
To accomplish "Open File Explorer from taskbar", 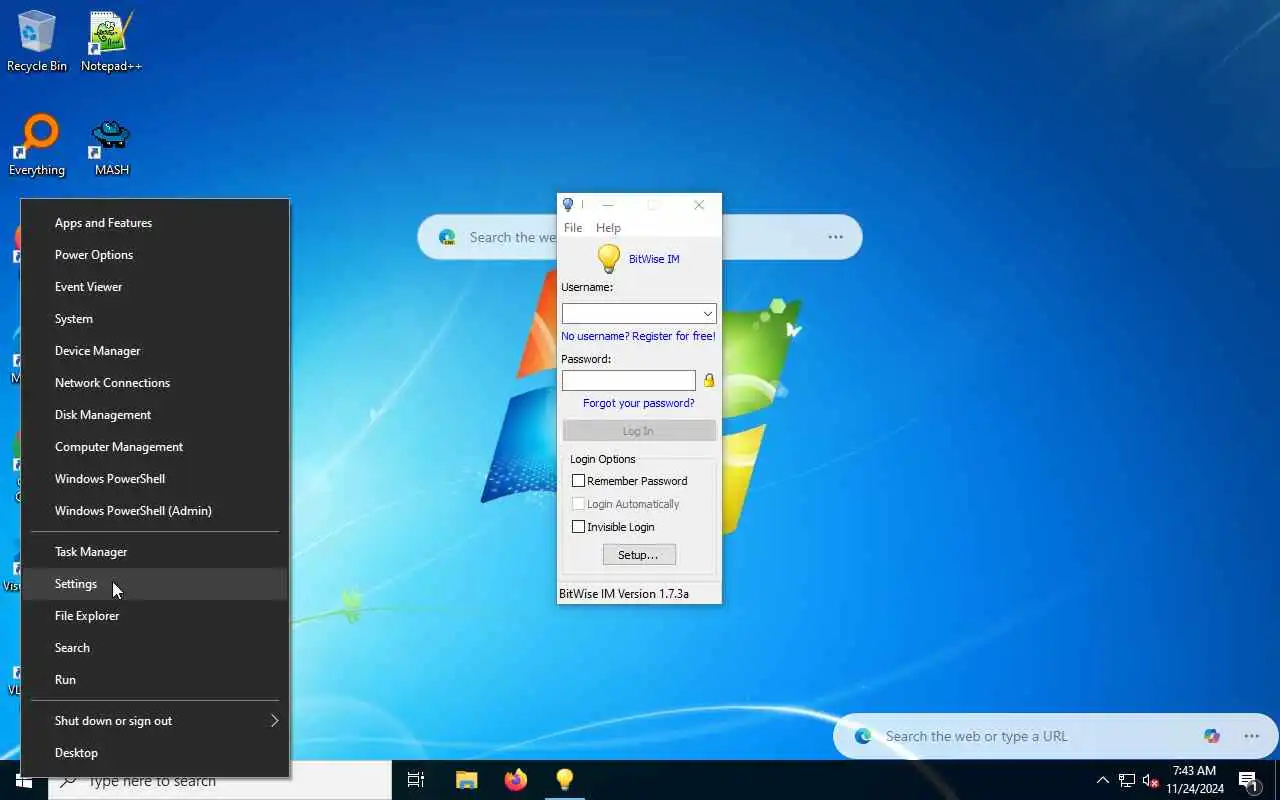I will coord(466,780).
